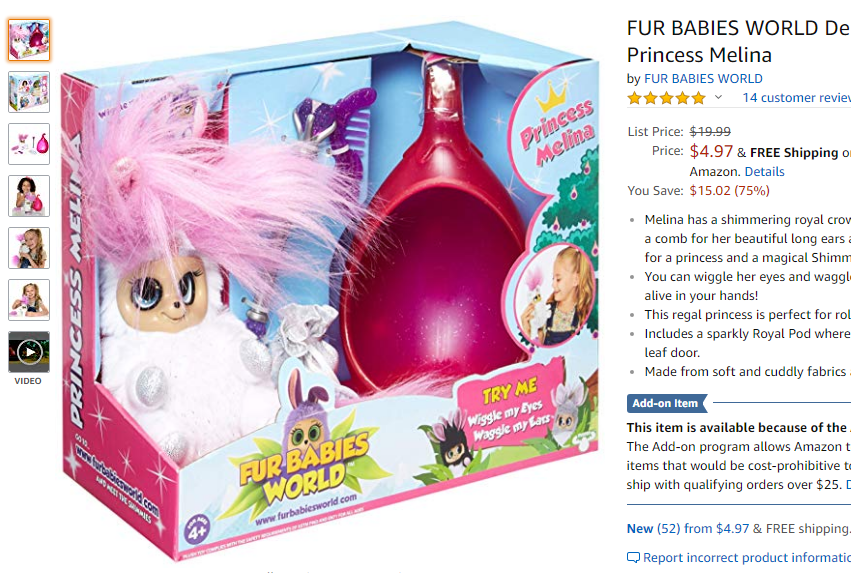Click the main Princess Melina product image

331,290
